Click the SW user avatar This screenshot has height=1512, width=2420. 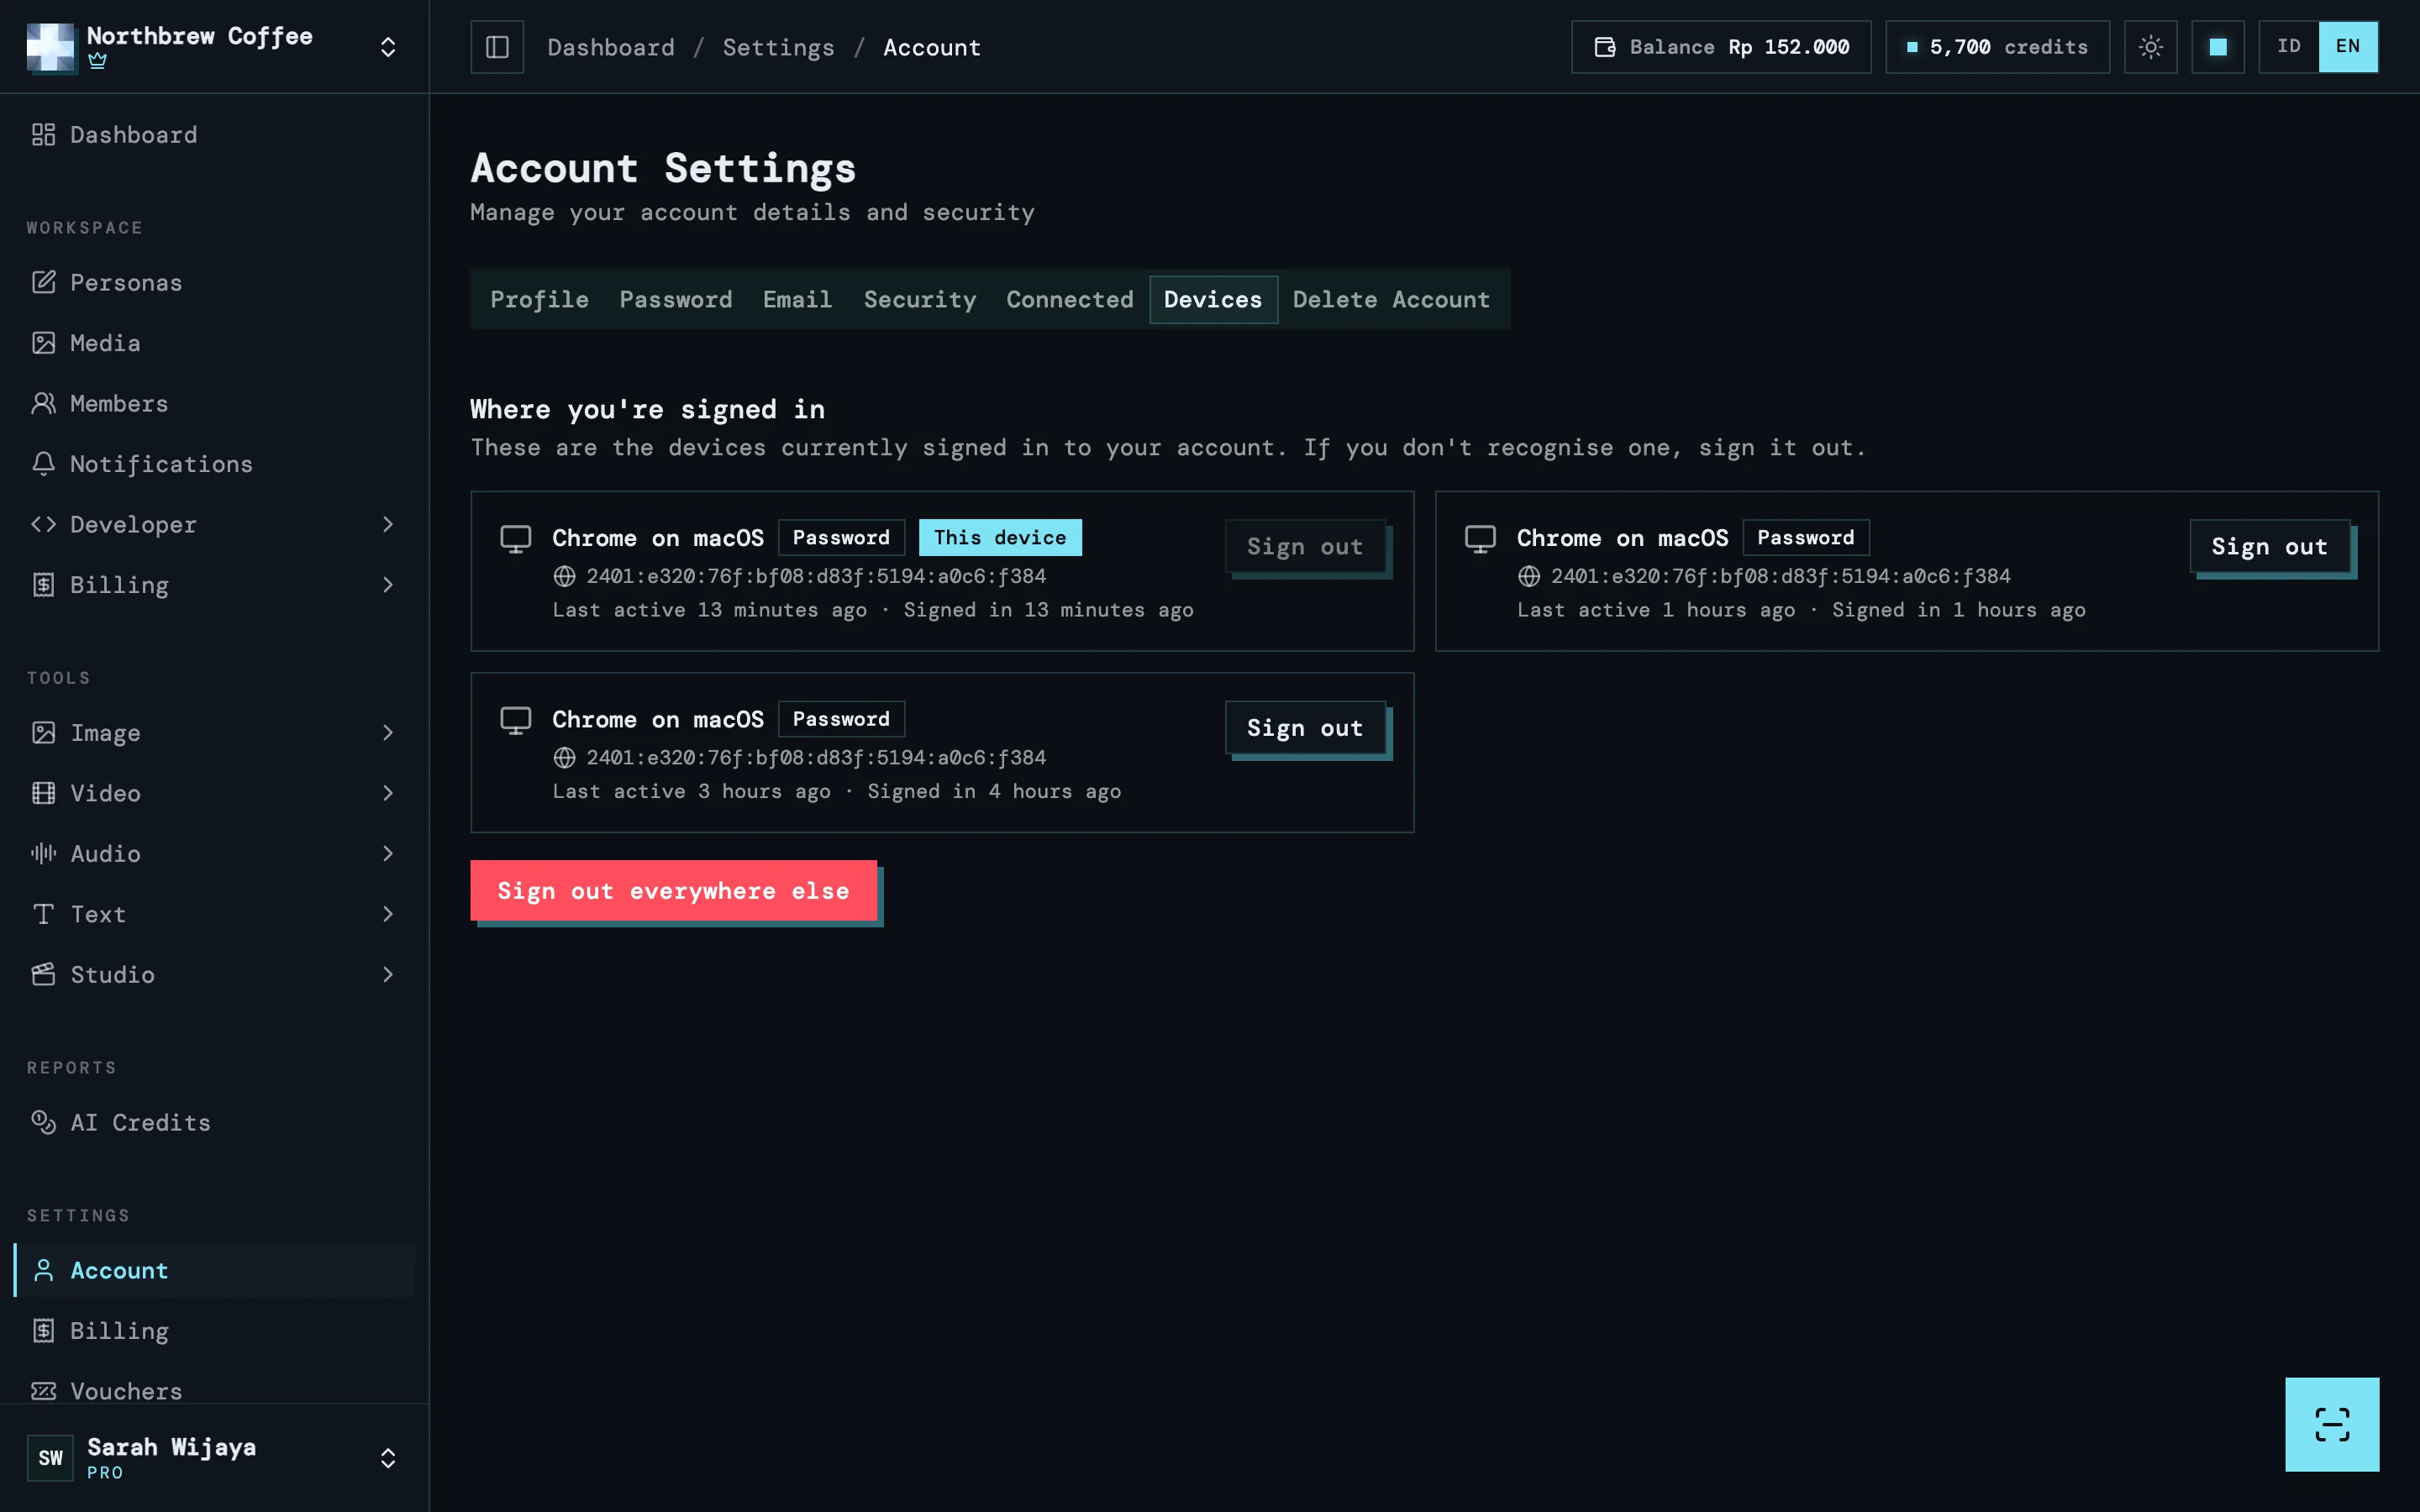pos(50,1457)
